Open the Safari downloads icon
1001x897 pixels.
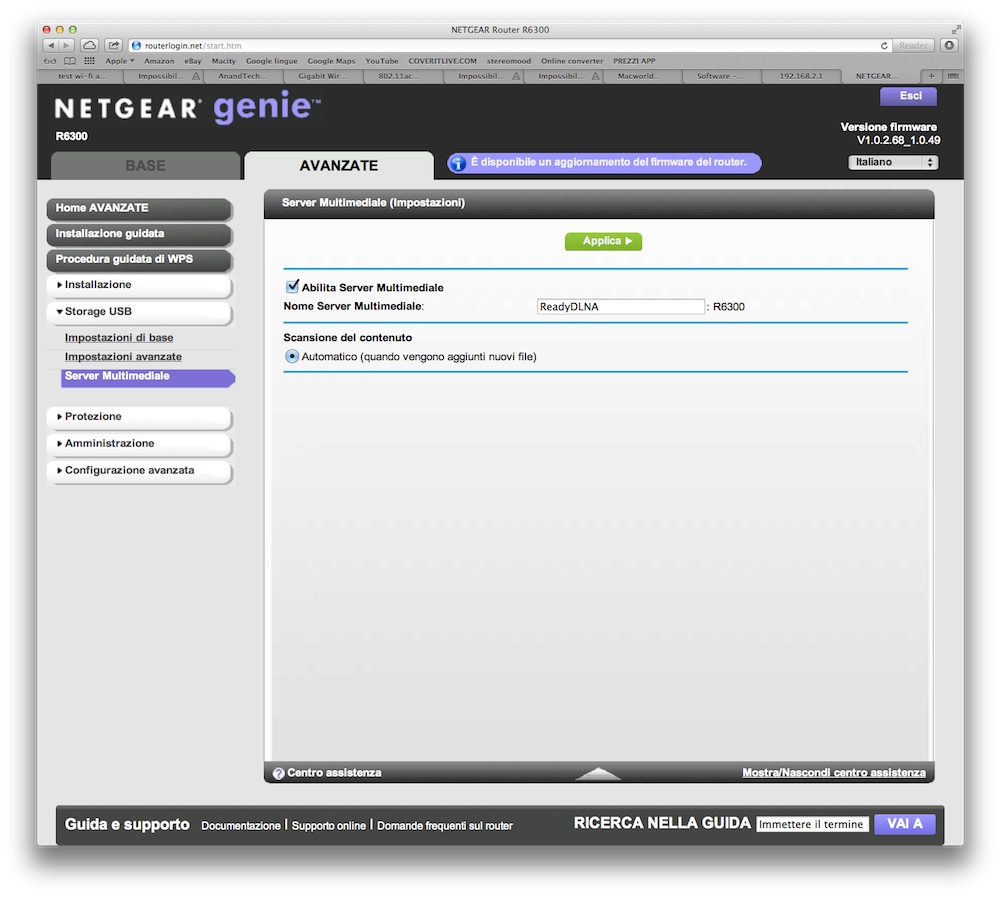(949, 45)
